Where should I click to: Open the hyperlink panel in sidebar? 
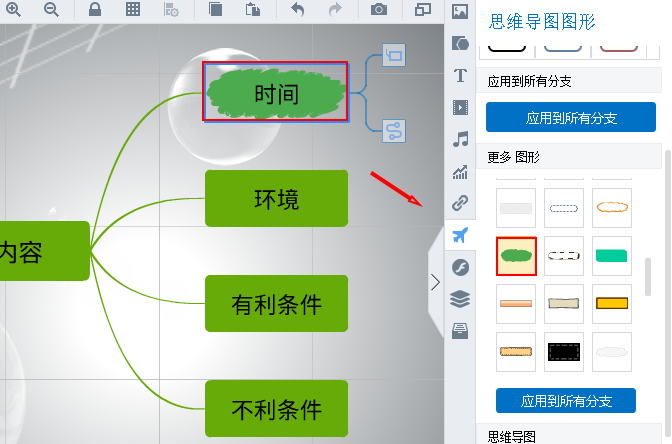[460, 203]
